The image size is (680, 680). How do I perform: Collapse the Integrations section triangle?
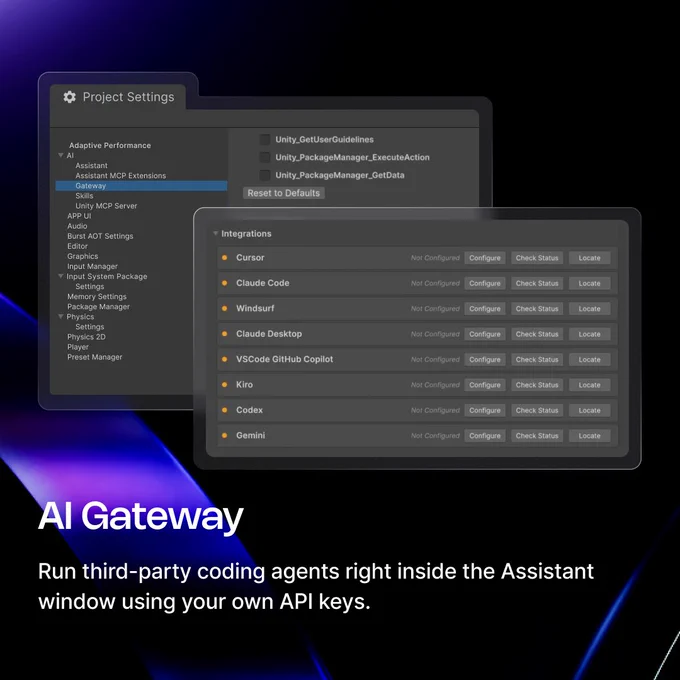click(215, 233)
